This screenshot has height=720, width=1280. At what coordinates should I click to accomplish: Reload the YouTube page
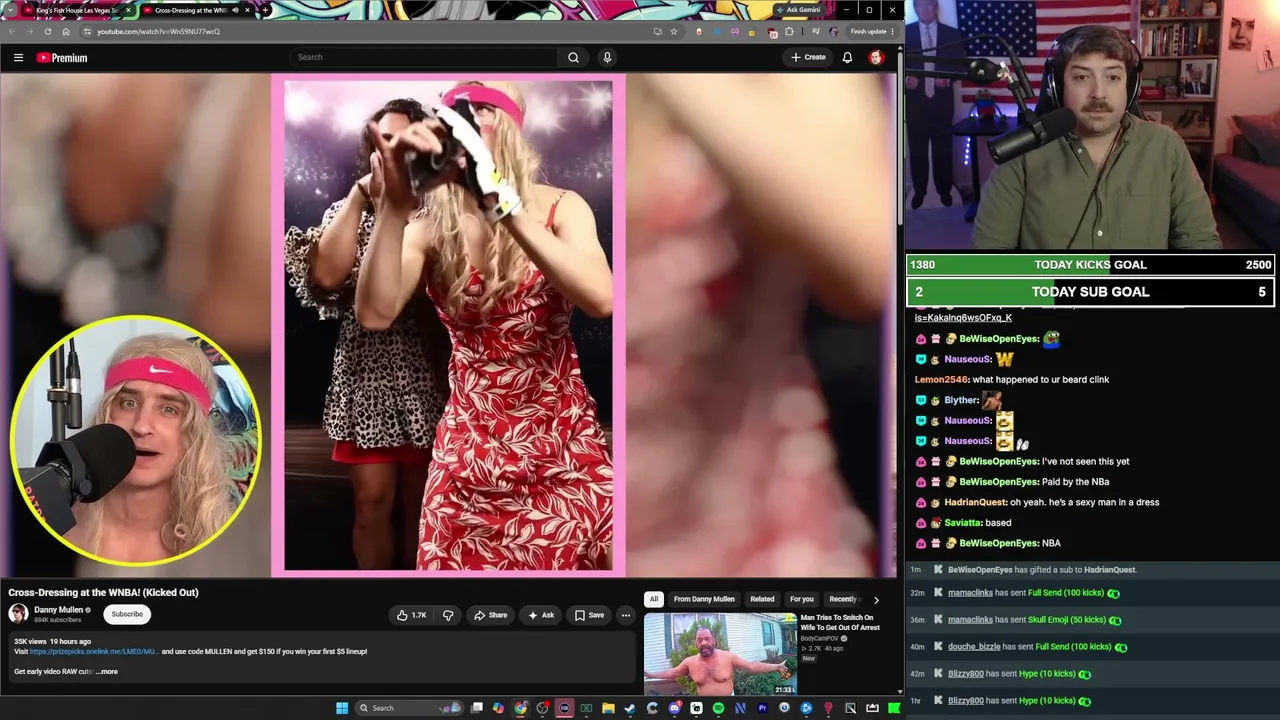coord(48,31)
